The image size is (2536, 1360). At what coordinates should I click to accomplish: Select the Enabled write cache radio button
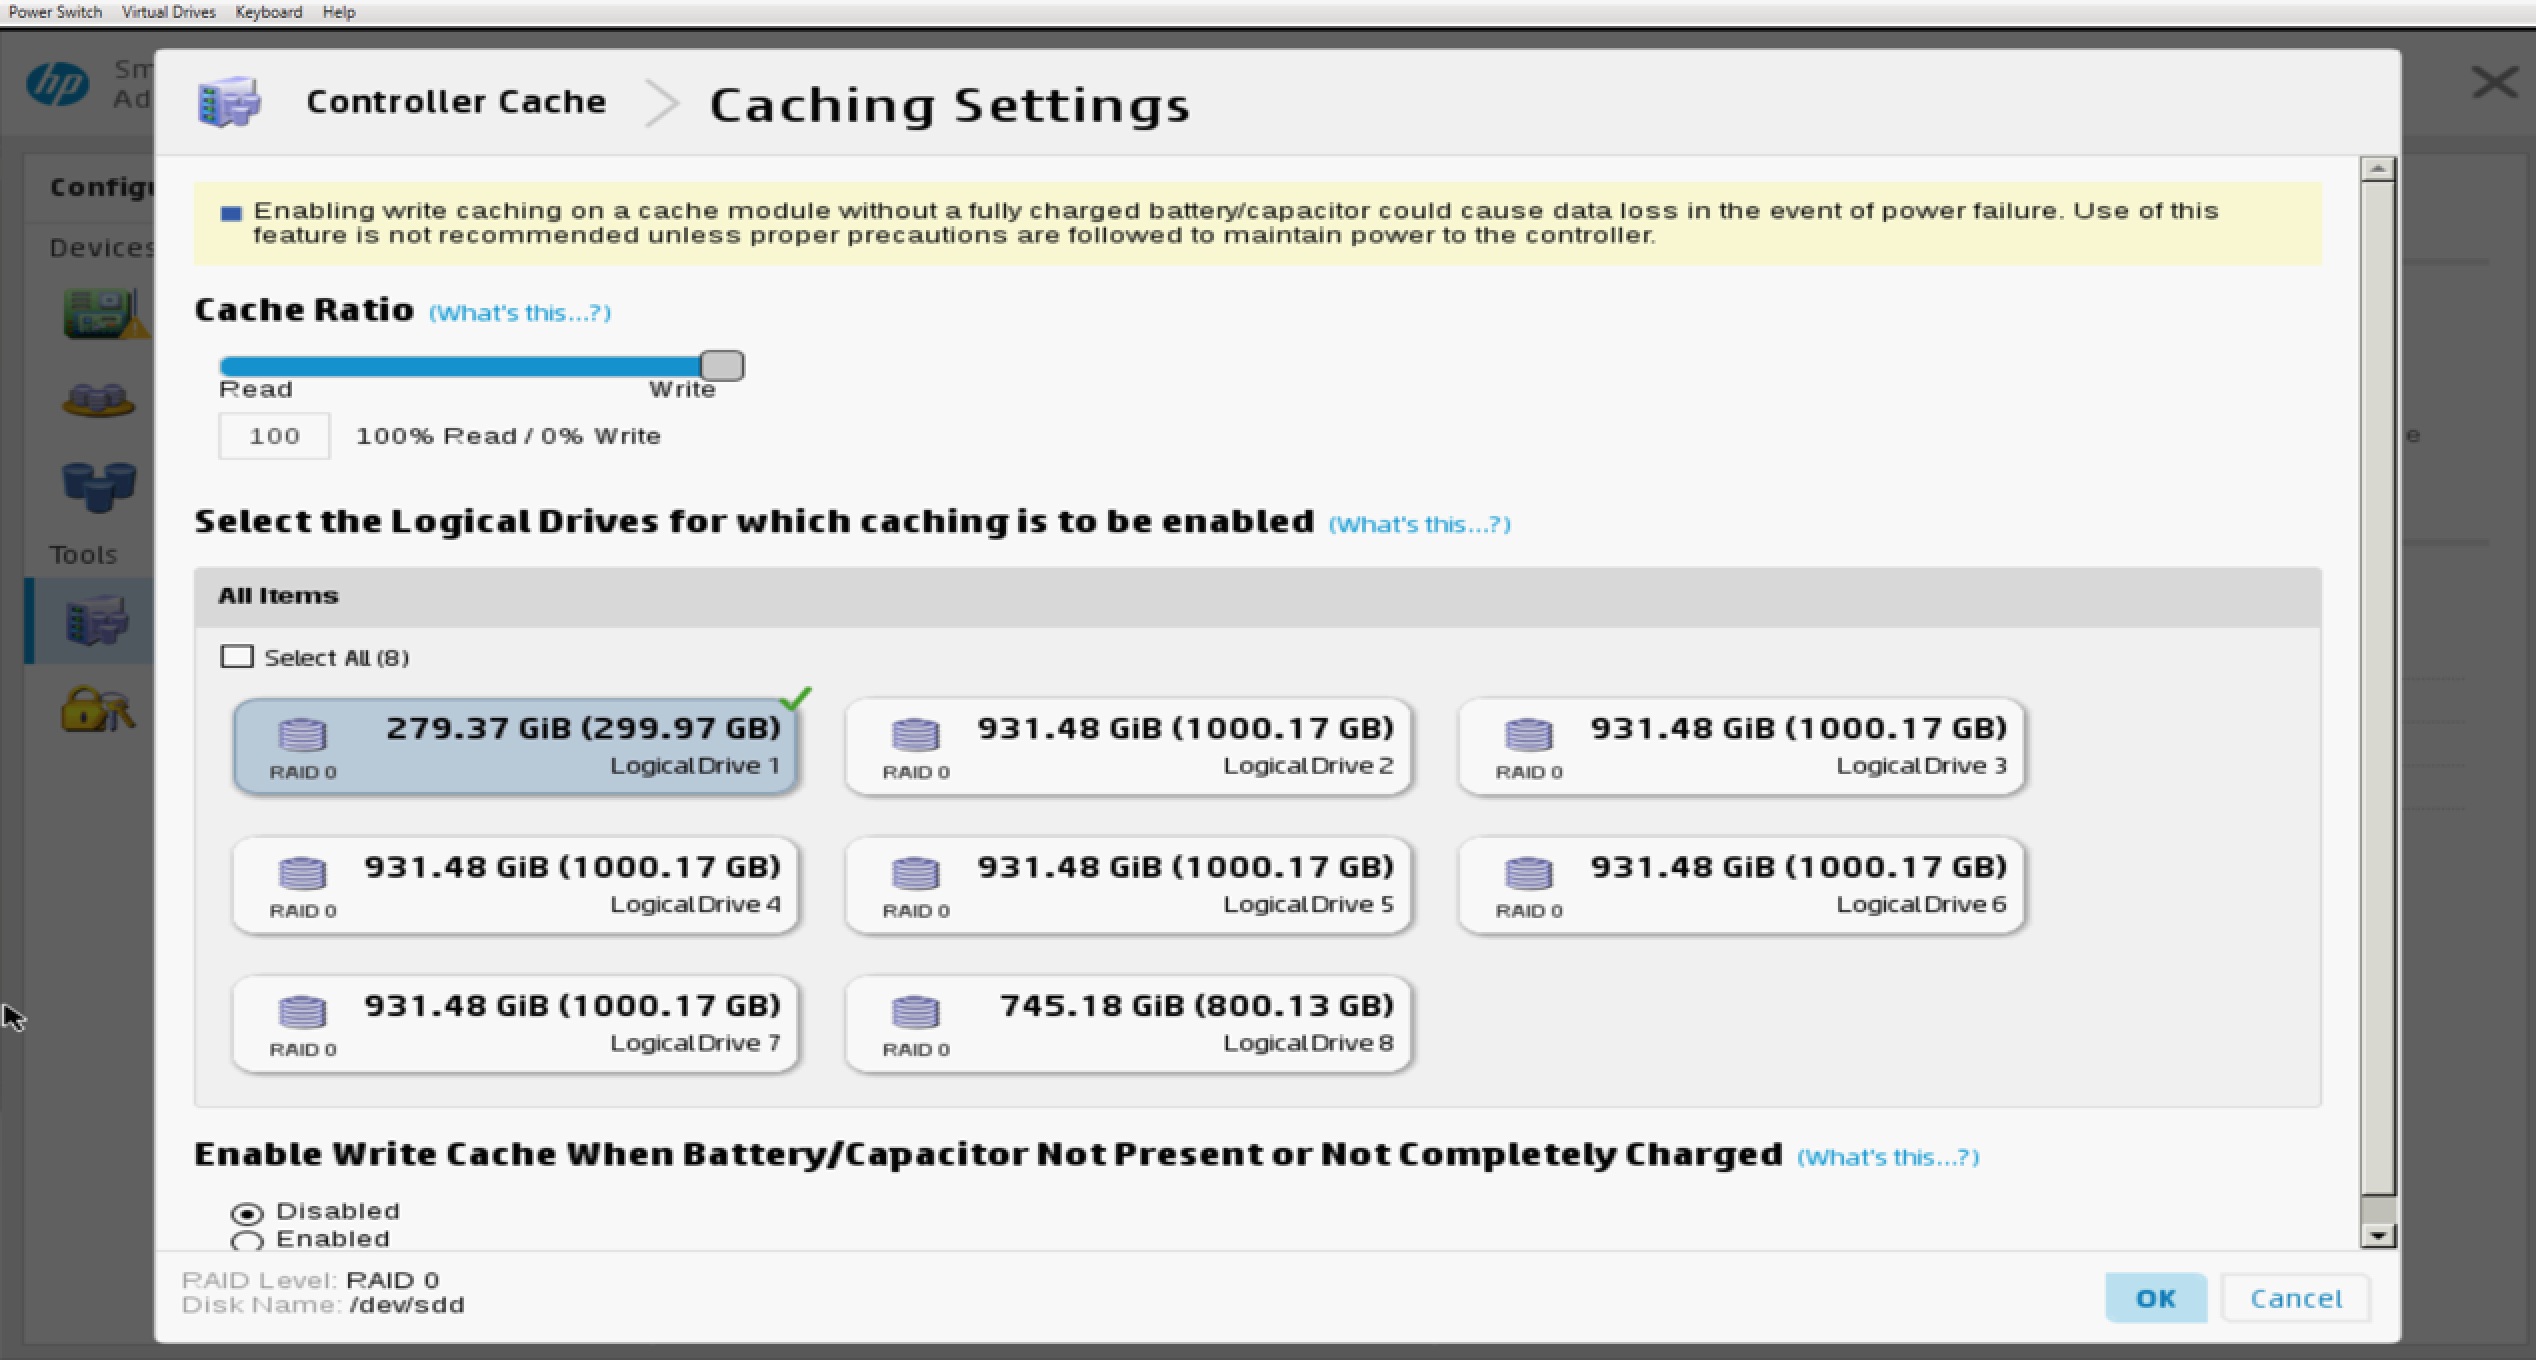click(x=247, y=1241)
